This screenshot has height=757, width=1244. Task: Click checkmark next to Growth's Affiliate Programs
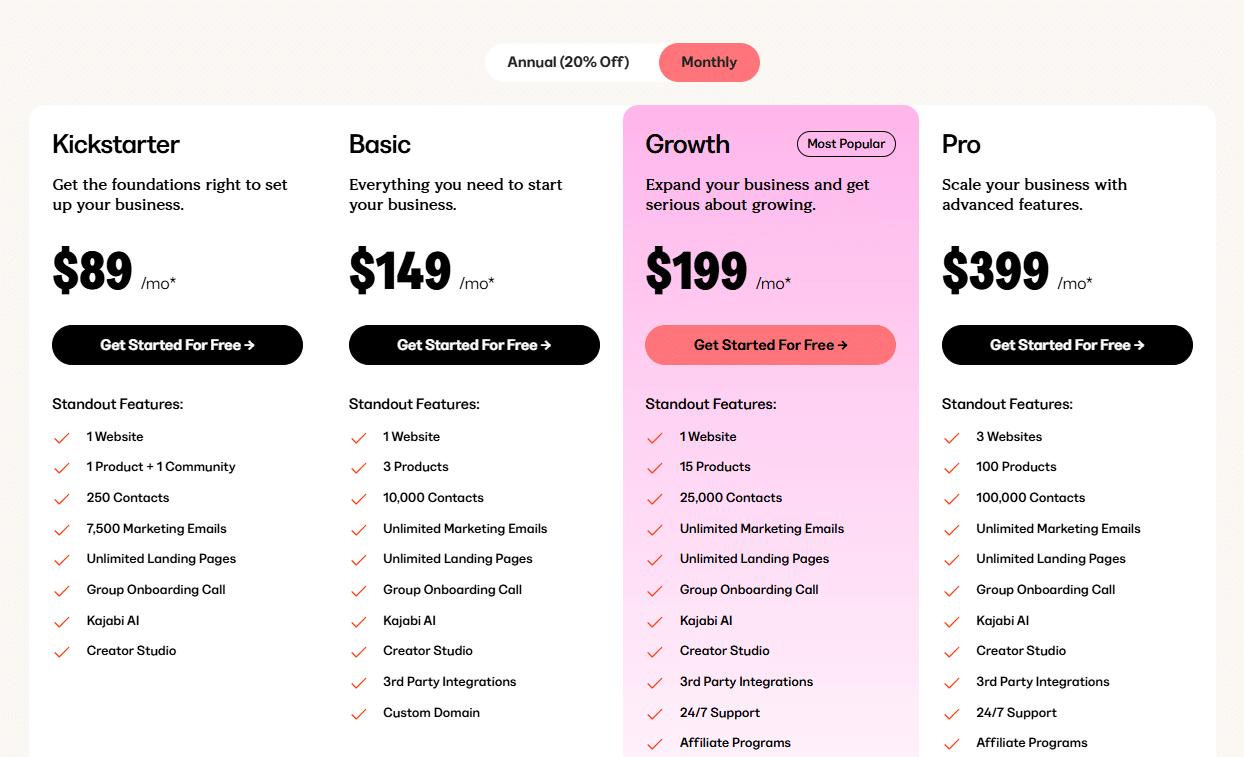point(655,743)
